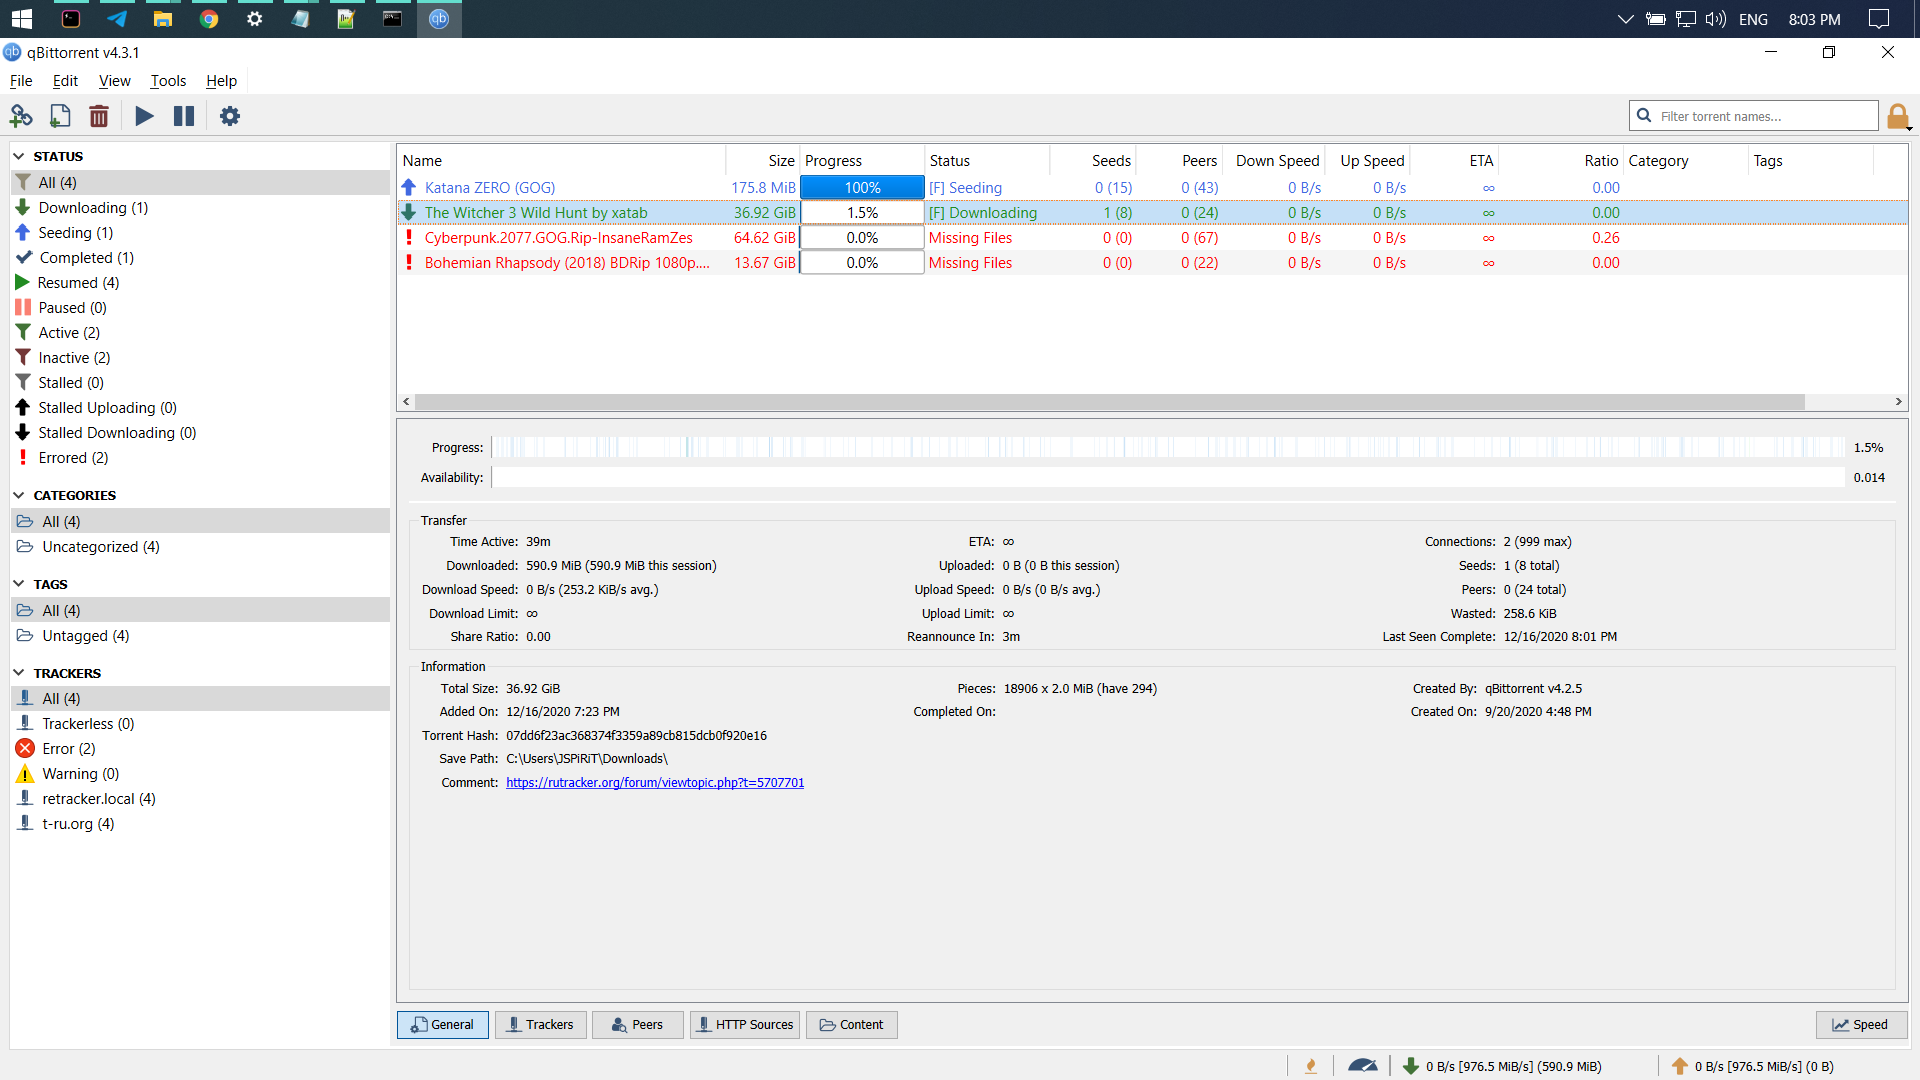Click the global download speed in status bar

1502,1066
